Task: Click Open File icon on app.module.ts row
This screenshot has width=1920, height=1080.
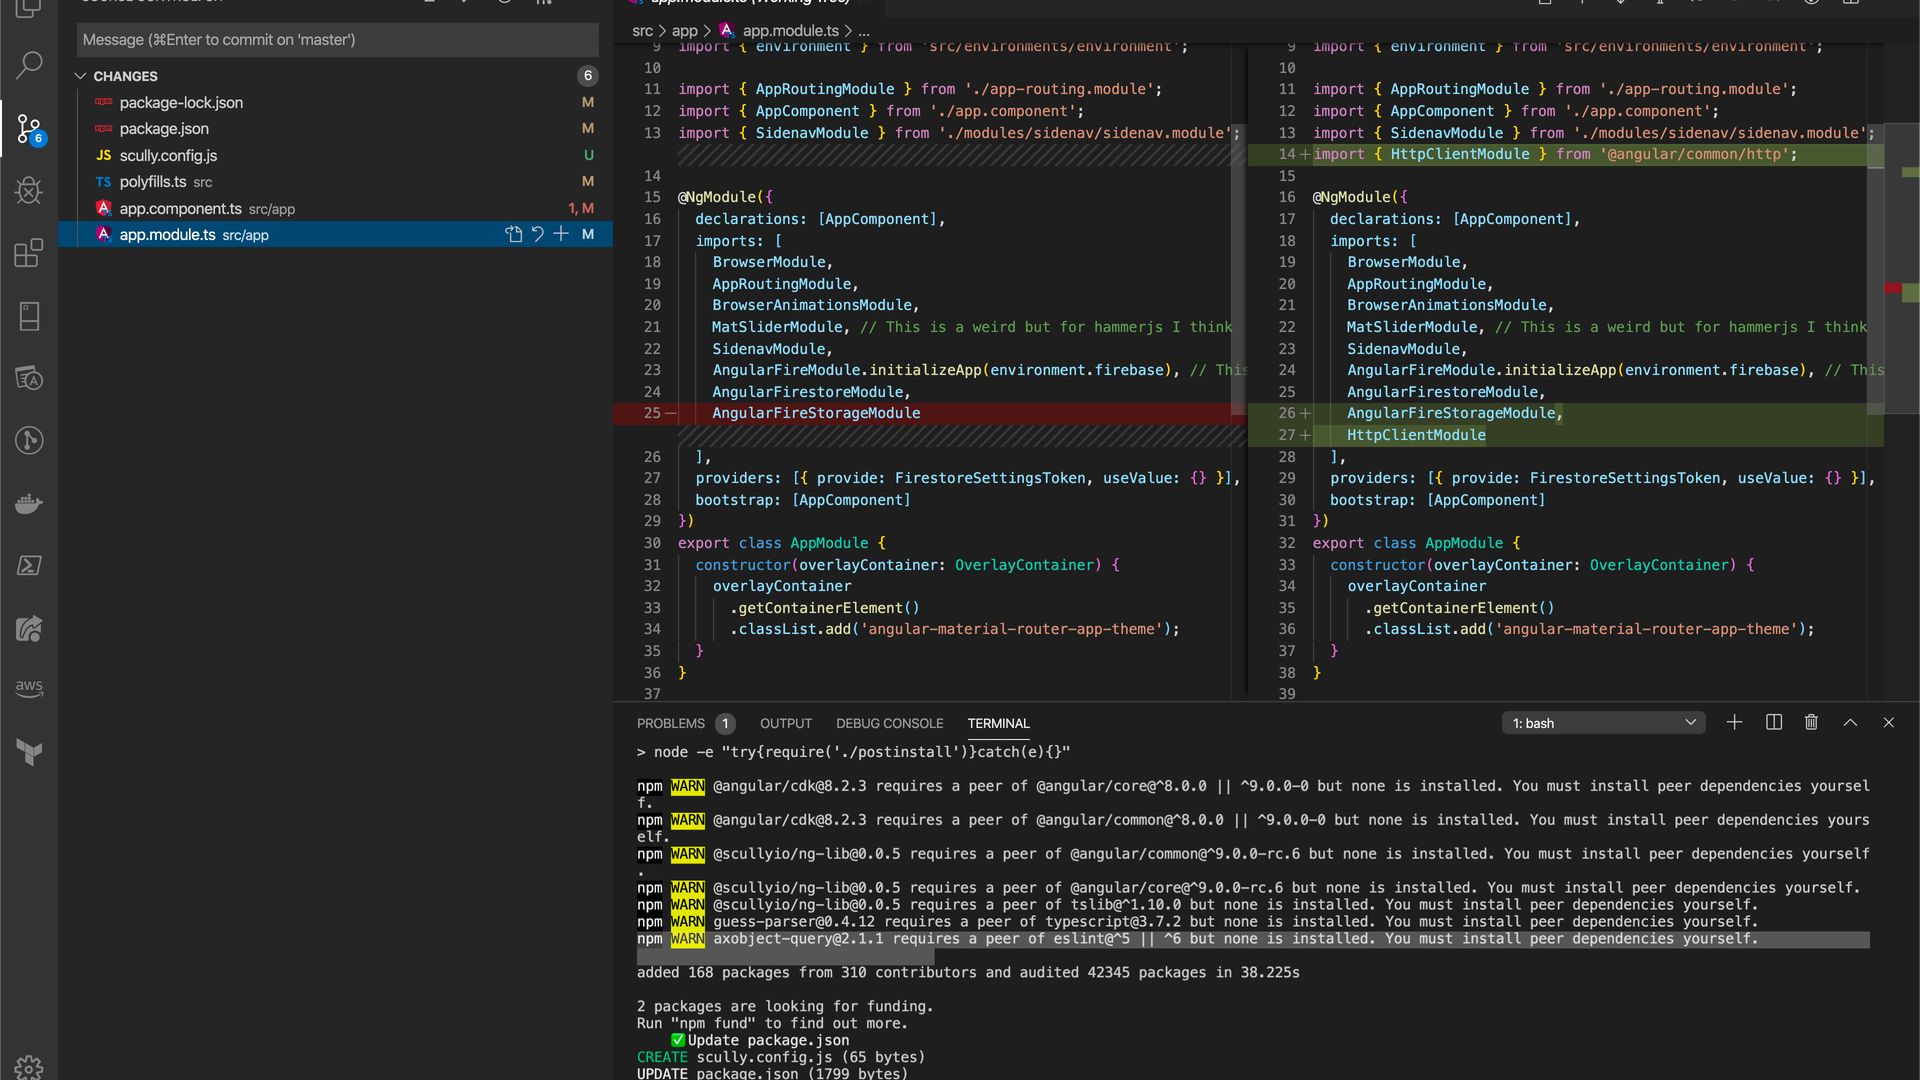Action: pyautogui.click(x=513, y=234)
